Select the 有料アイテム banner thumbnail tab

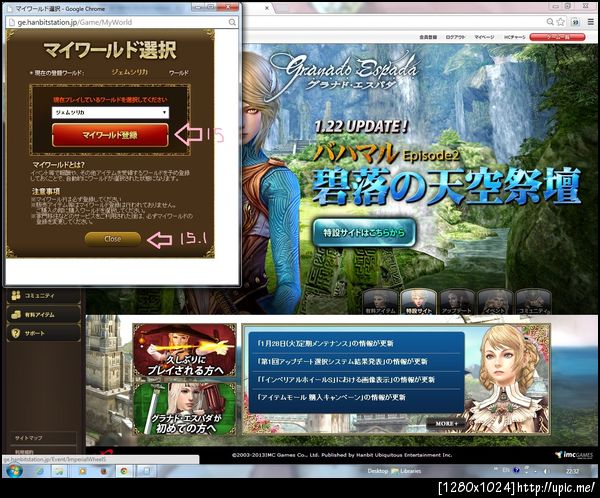click(x=380, y=302)
